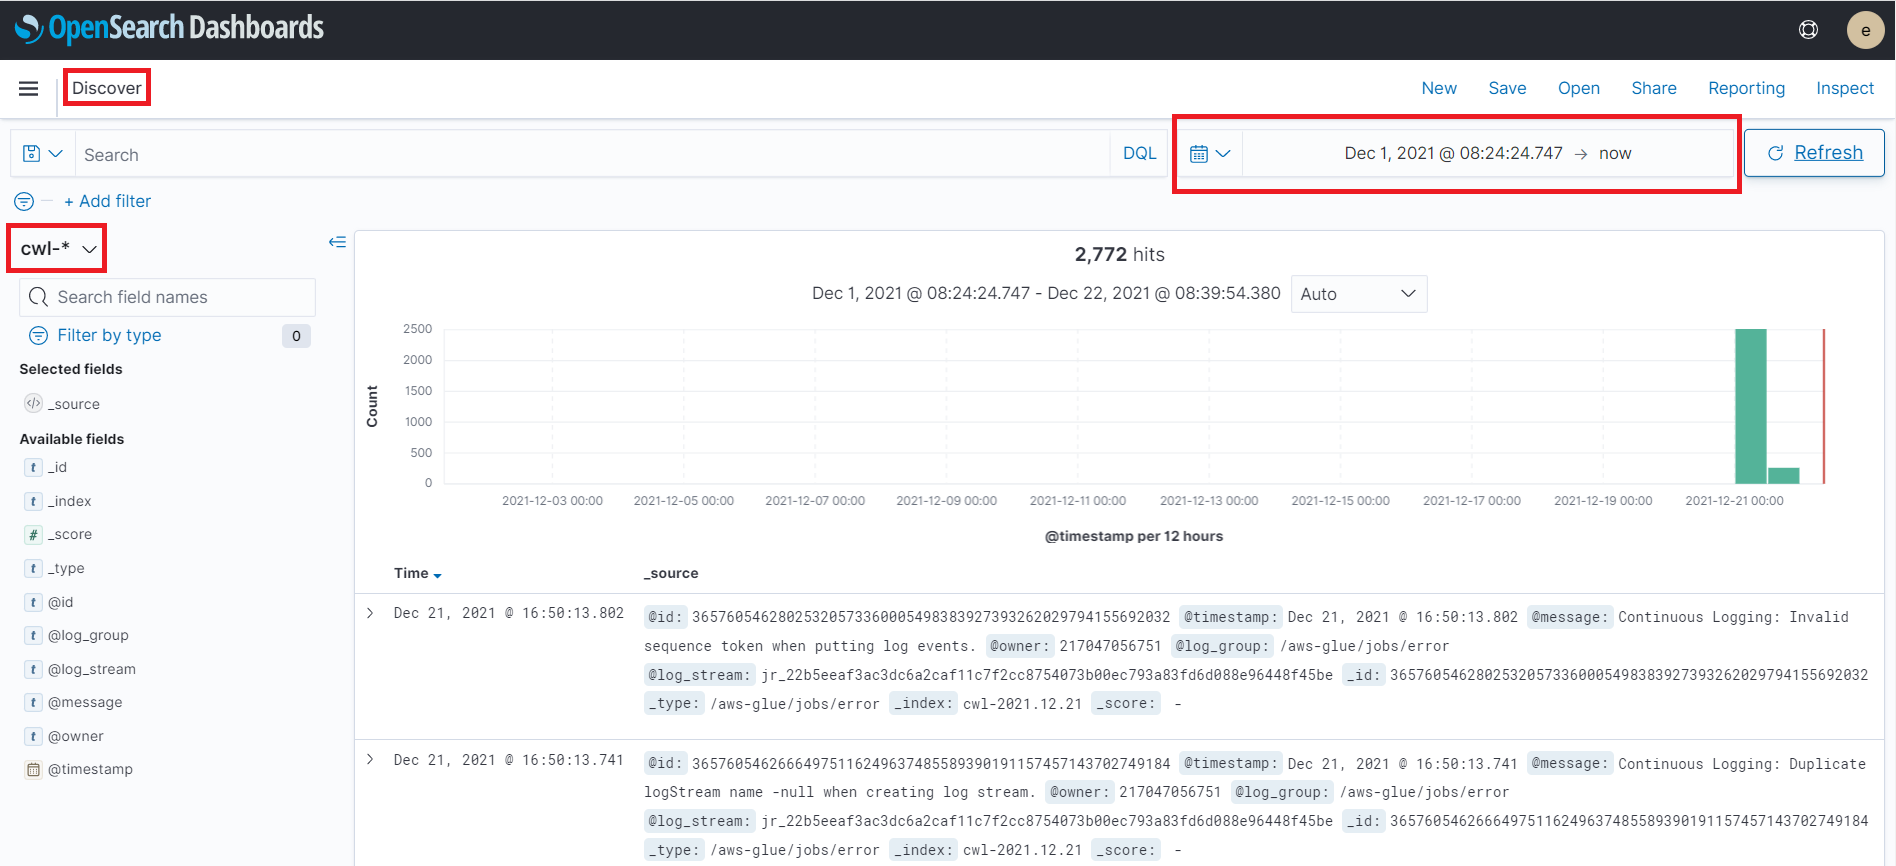Image resolution: width=1896 pixels, height=866 pixels.
Task: Open the hamburger navigation menu
Action: [28, 89]
